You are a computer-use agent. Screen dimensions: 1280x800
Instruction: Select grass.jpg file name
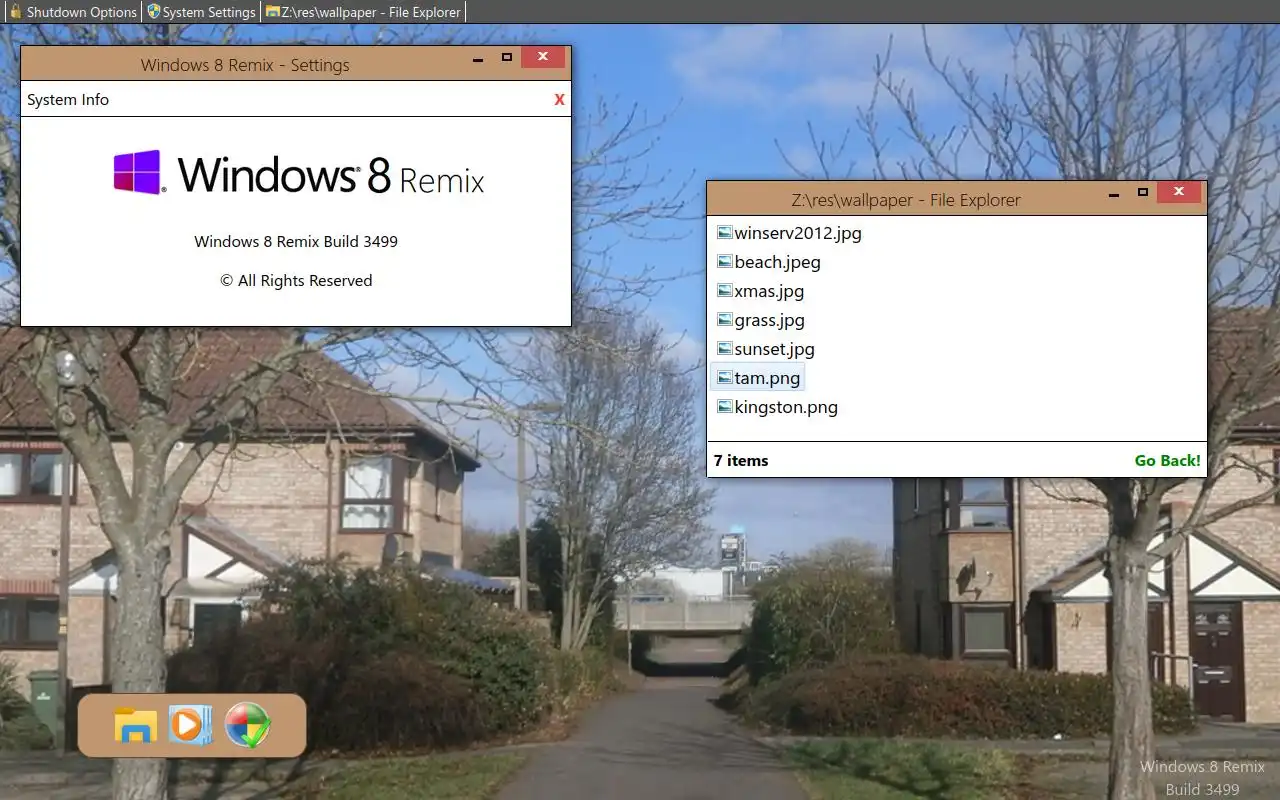(x=769, y=320)
